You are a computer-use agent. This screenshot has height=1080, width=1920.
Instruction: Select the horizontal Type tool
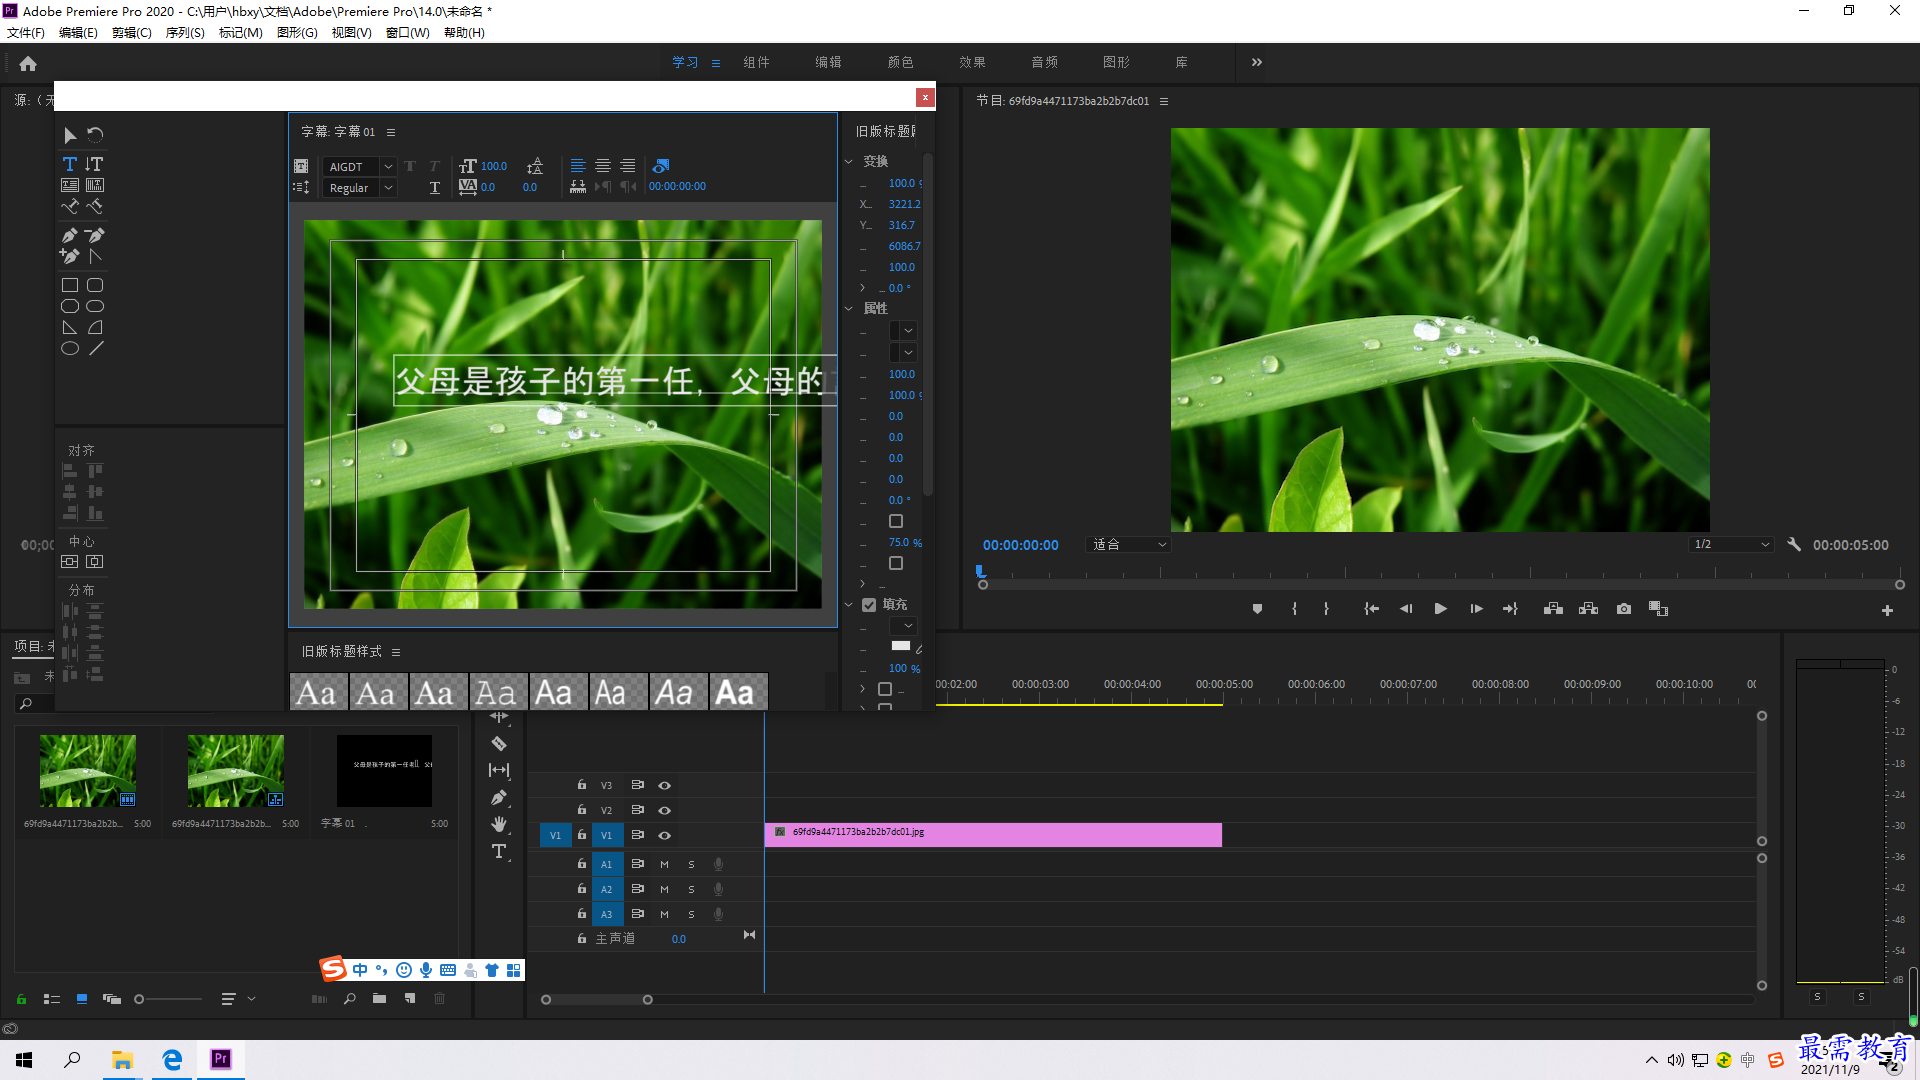(70, 164)
